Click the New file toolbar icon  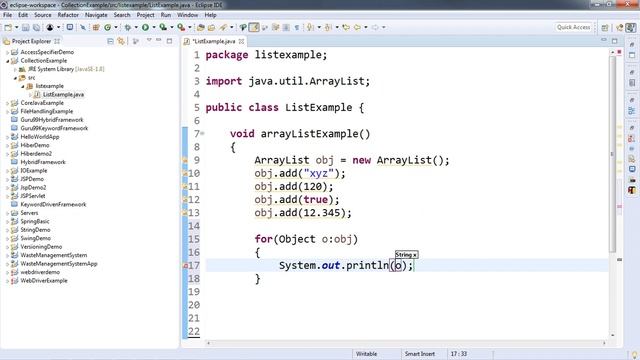[x=8, y=27]
